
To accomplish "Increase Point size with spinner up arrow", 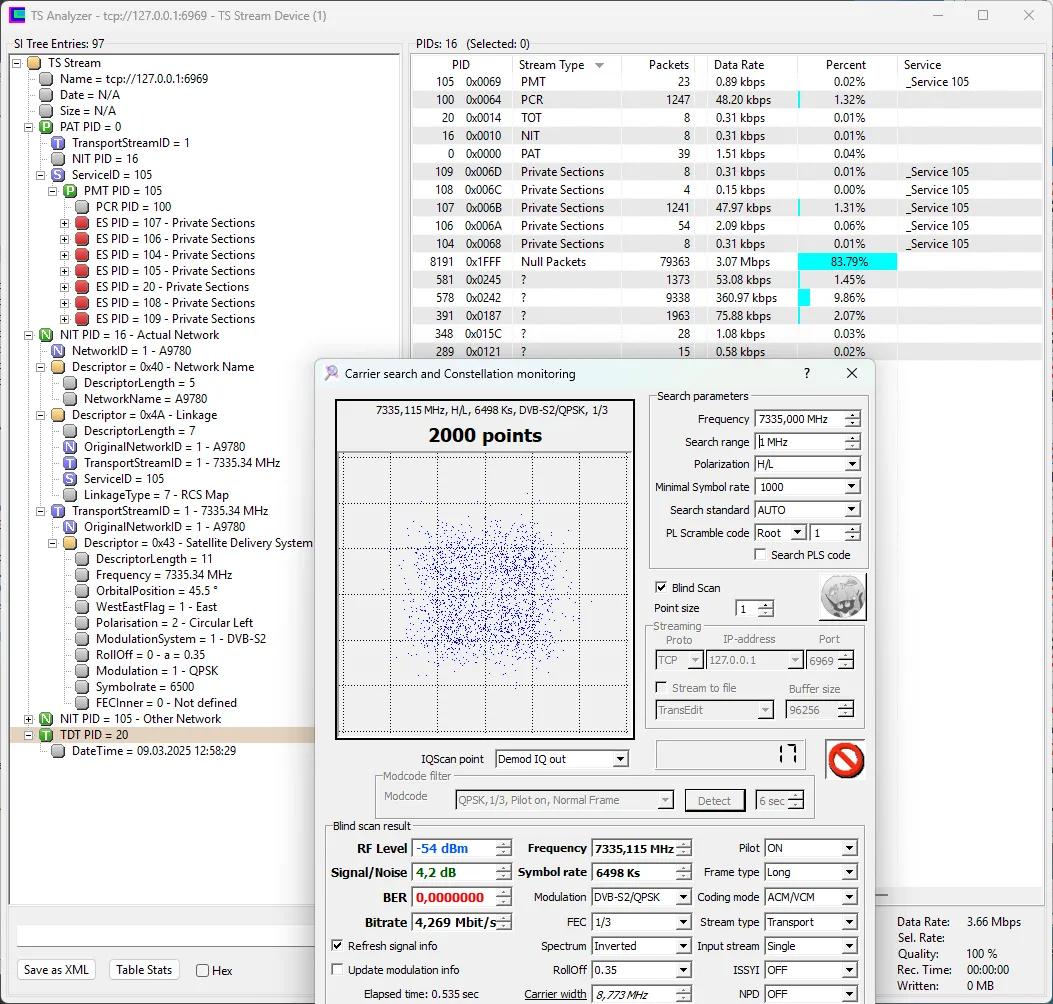I will click(x=766, y=604).
